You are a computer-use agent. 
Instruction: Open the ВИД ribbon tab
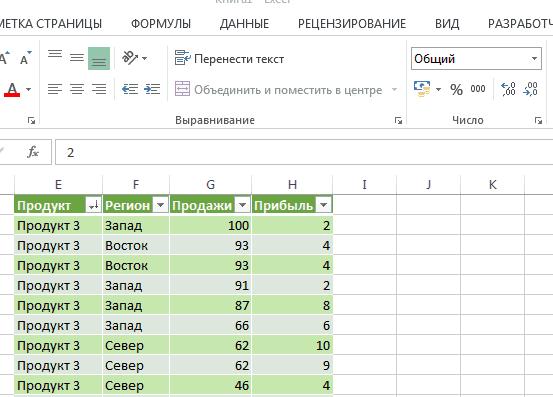coord(447,24)
